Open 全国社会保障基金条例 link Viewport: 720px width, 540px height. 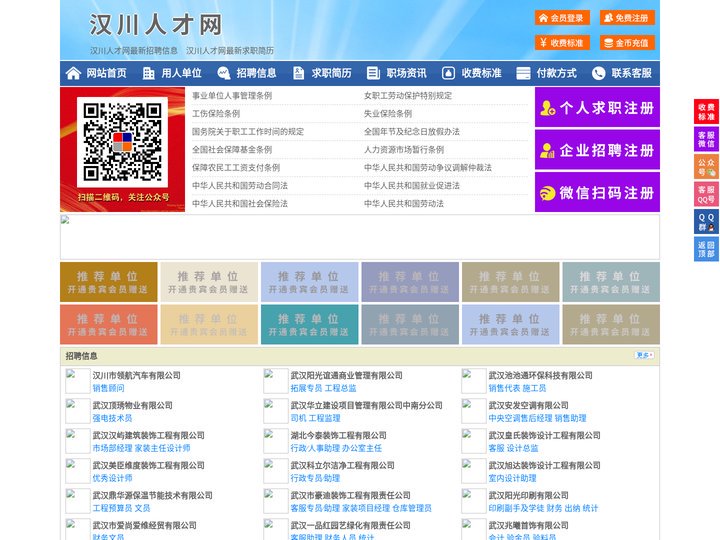[x=232, y=150]
